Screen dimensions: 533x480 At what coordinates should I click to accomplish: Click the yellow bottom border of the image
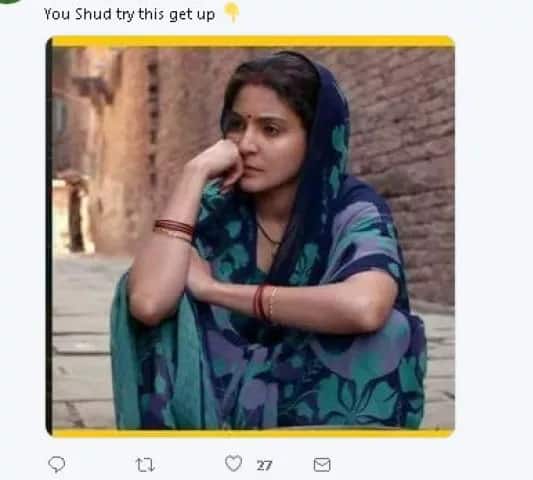pos(253,433)
